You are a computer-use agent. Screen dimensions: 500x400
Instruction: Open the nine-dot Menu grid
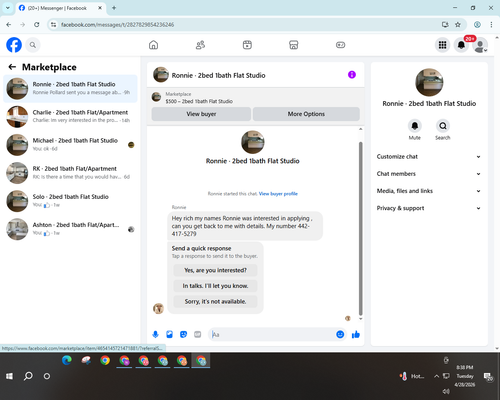point(442,45)
